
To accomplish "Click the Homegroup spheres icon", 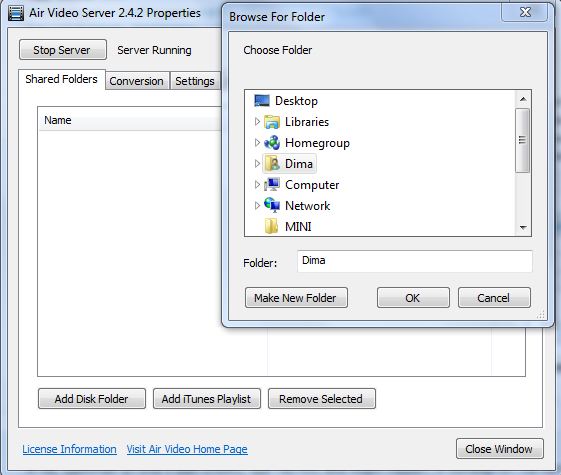I will (272, 143).
